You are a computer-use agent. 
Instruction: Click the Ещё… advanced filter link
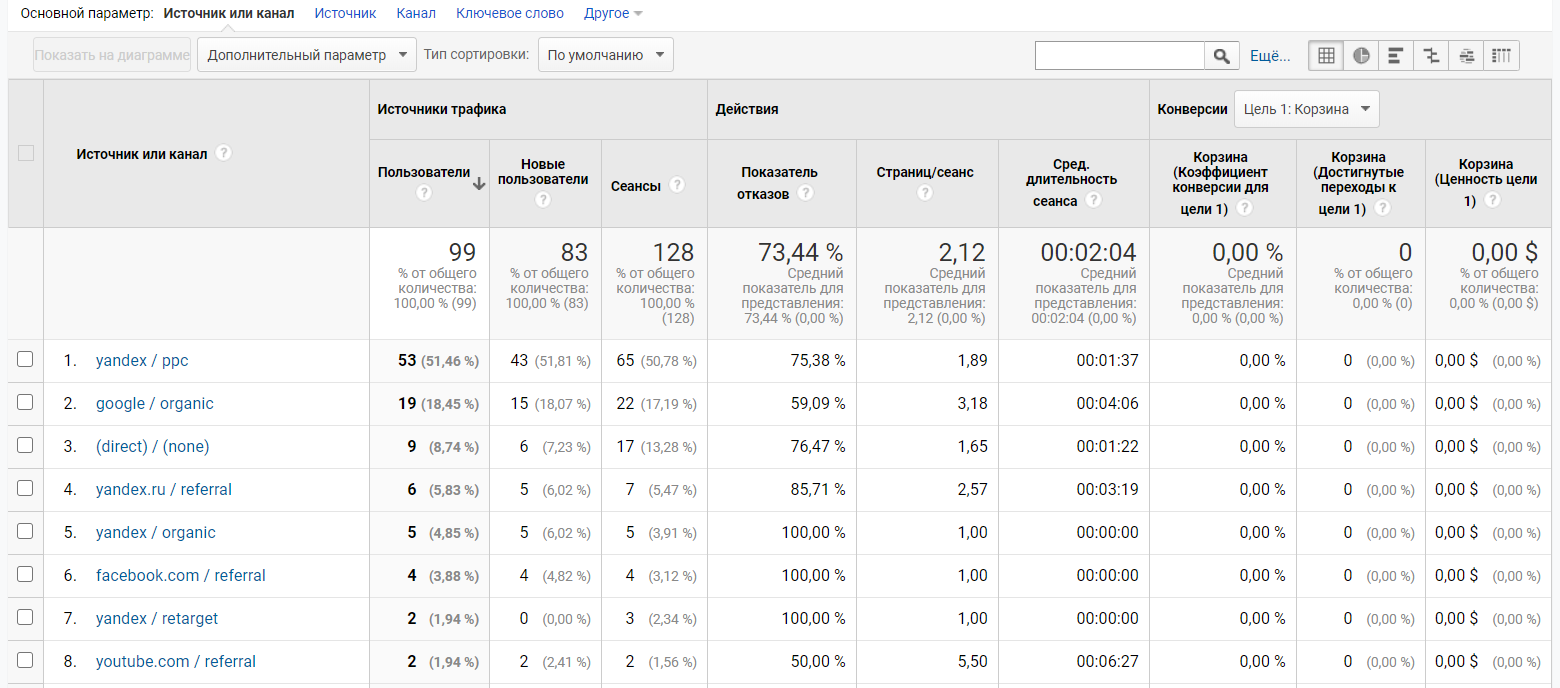(x=1270, y=56)
